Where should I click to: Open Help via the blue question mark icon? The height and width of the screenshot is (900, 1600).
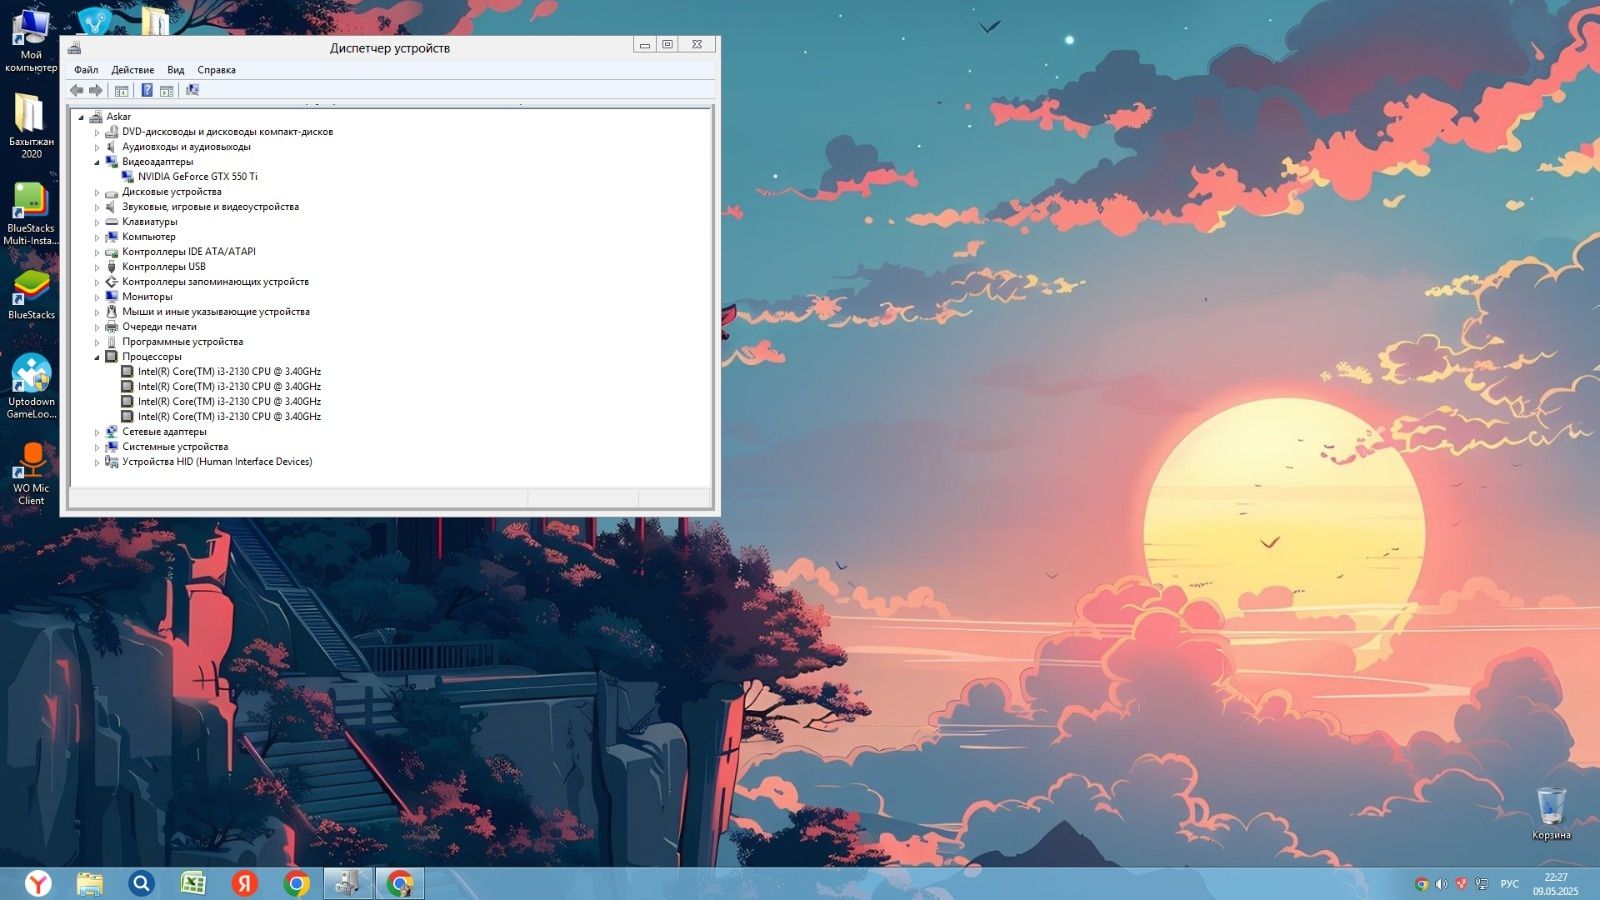pyautogui.click(x=147, y=90)
